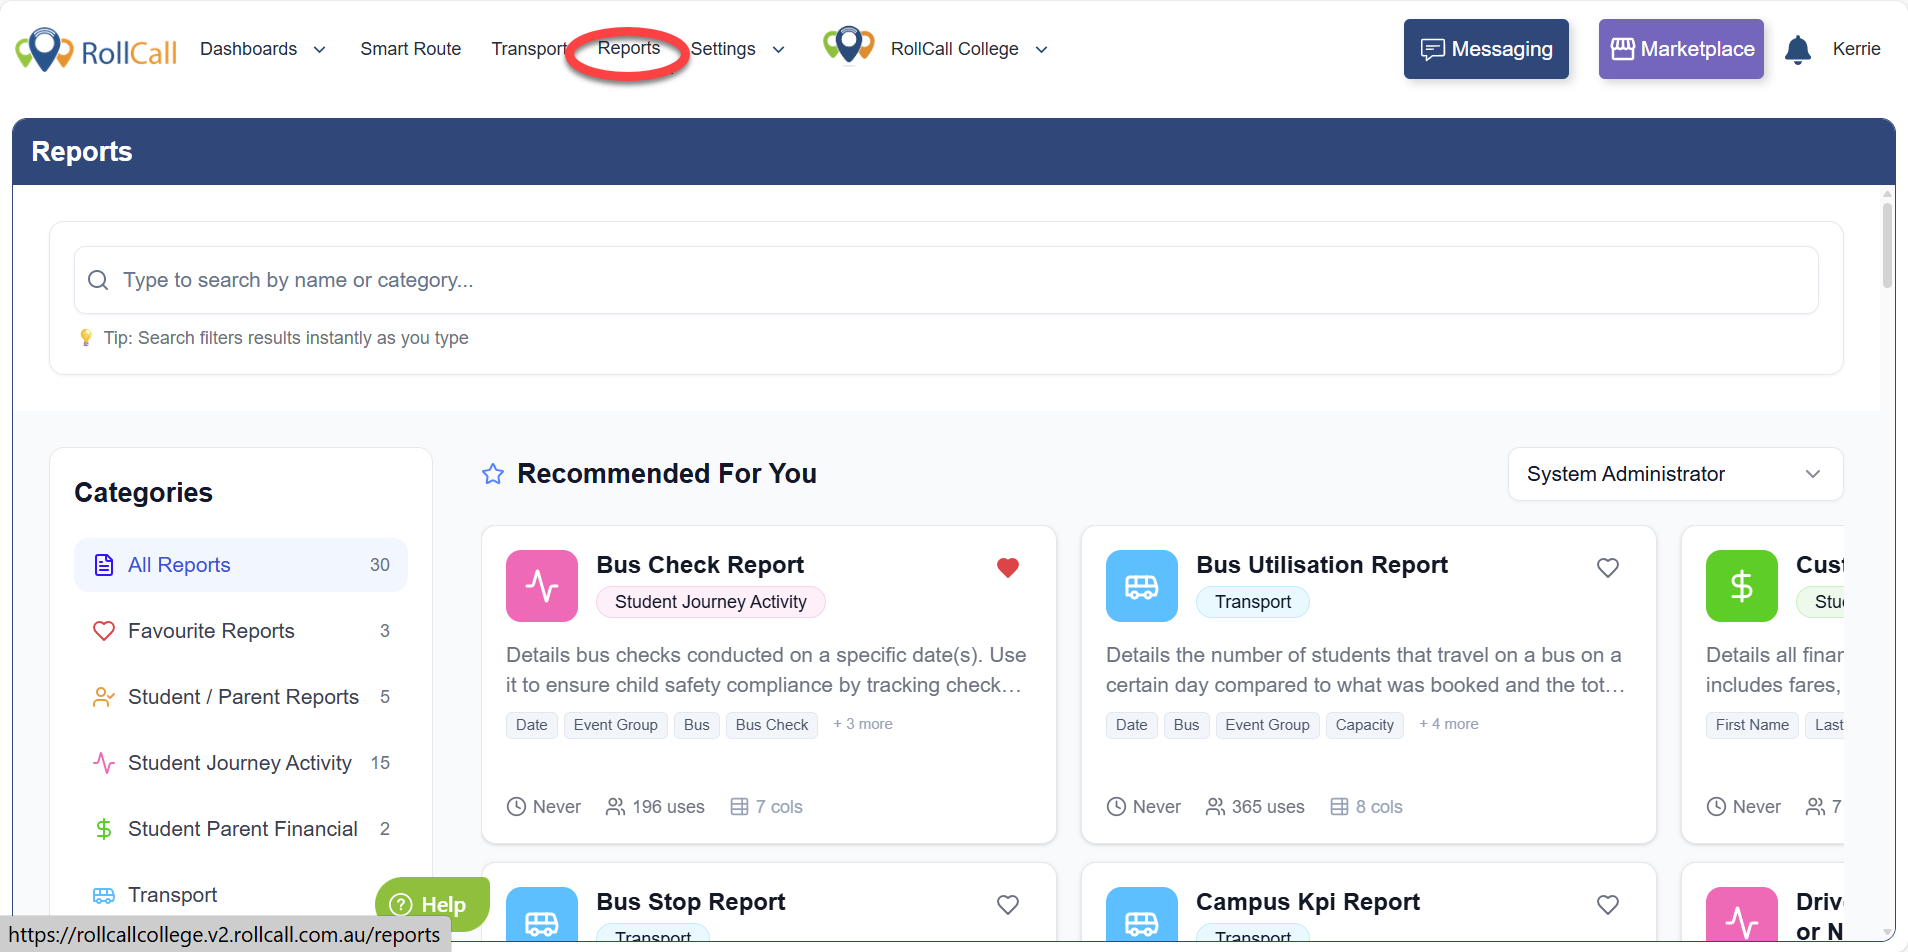Go to Reports in the navigation bar
Viewport: 1908px width, 952px height.
coord(629,48)
